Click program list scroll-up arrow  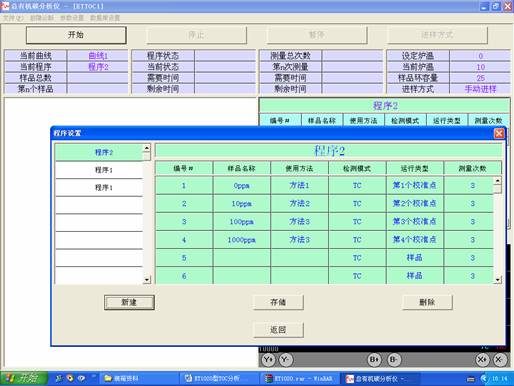(147, 148)
